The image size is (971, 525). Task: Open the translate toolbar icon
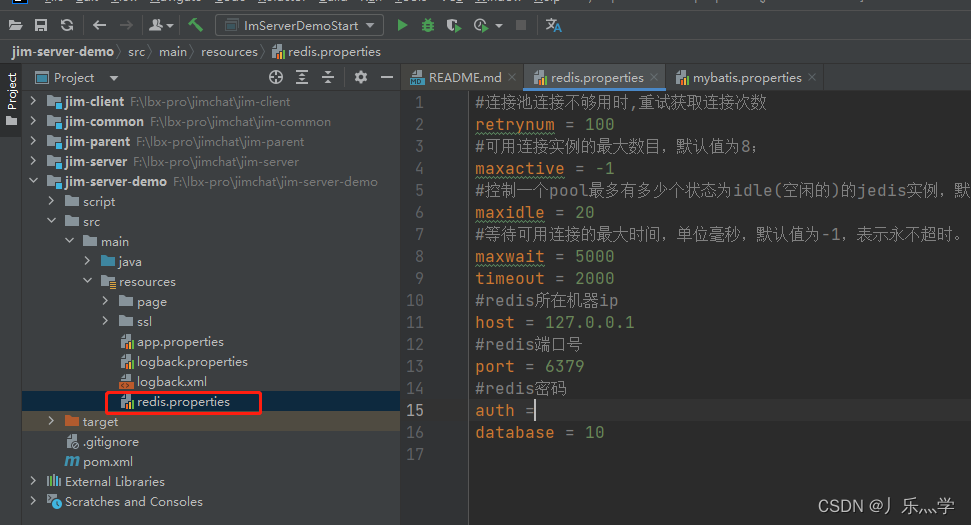click(x=553, y=25)
